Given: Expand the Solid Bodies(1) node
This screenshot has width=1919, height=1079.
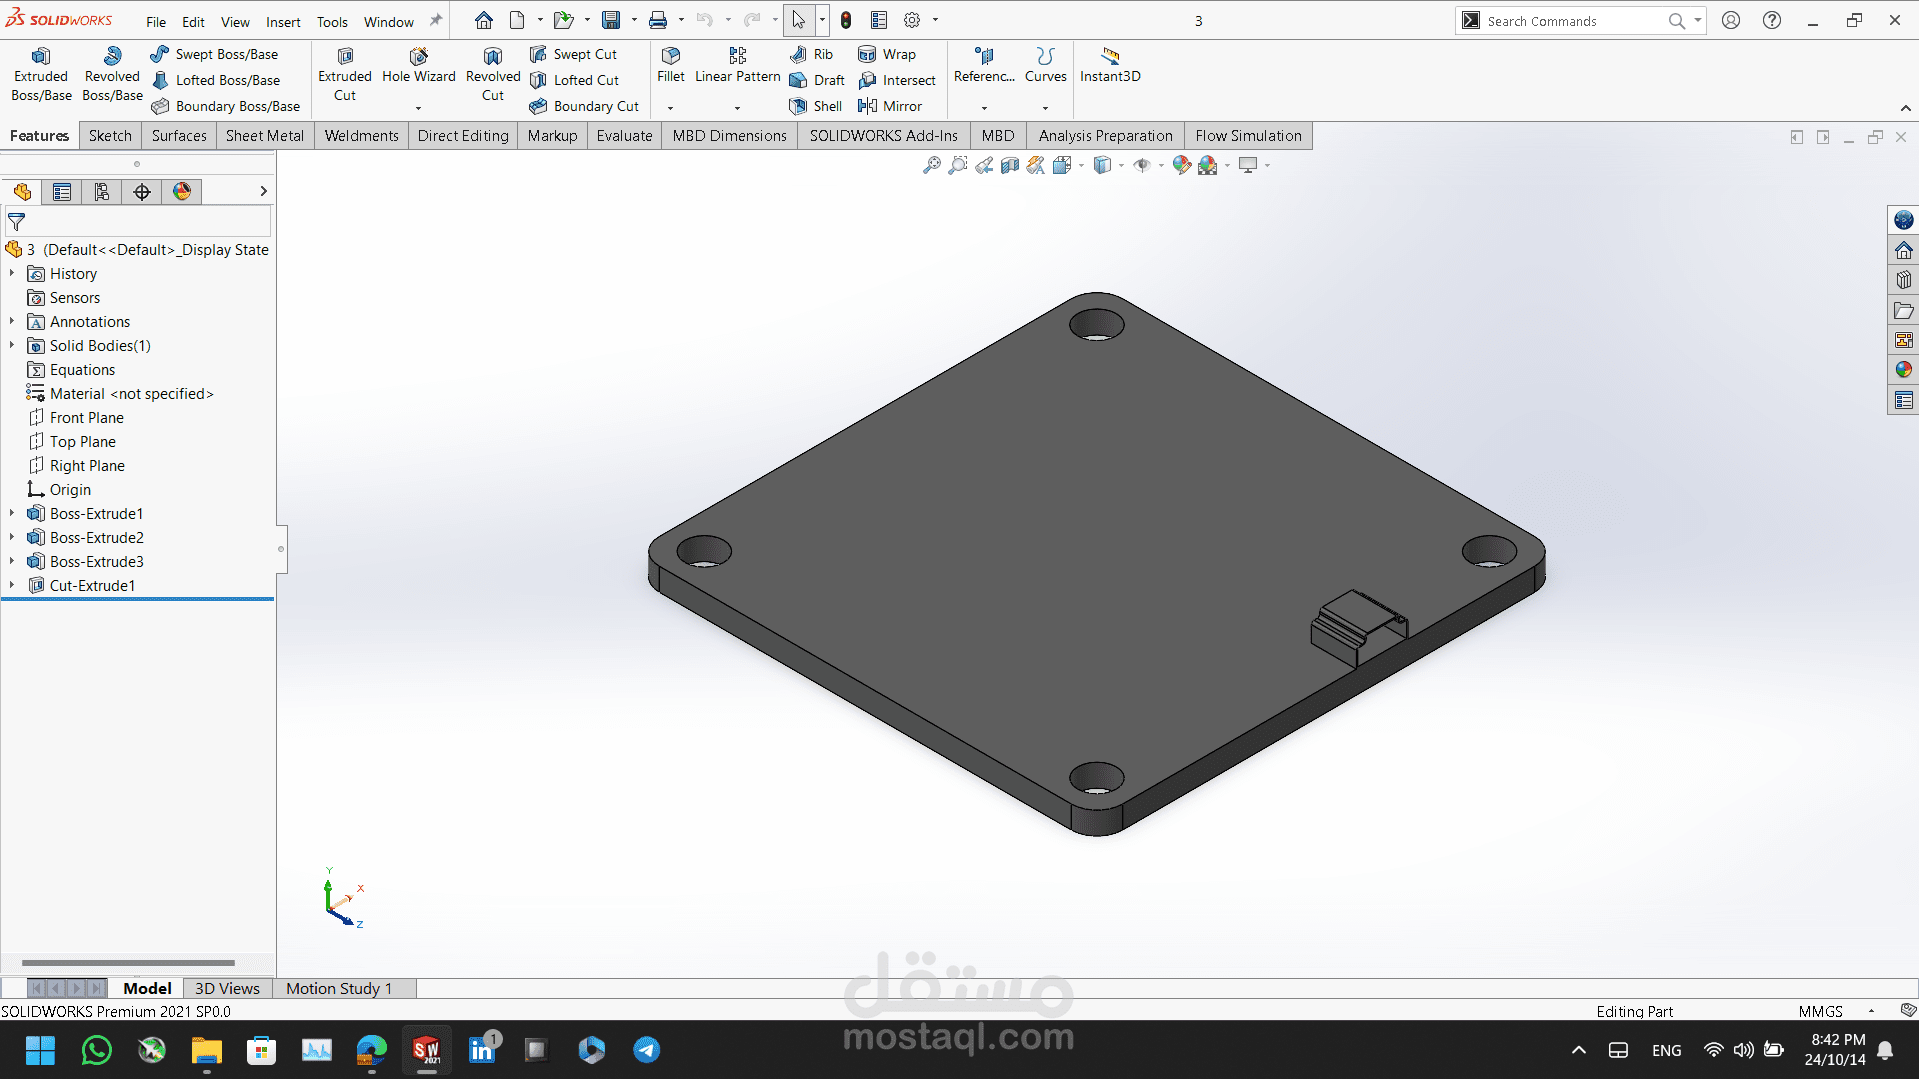Looking at the screenshot, I should tap(12, 345).
